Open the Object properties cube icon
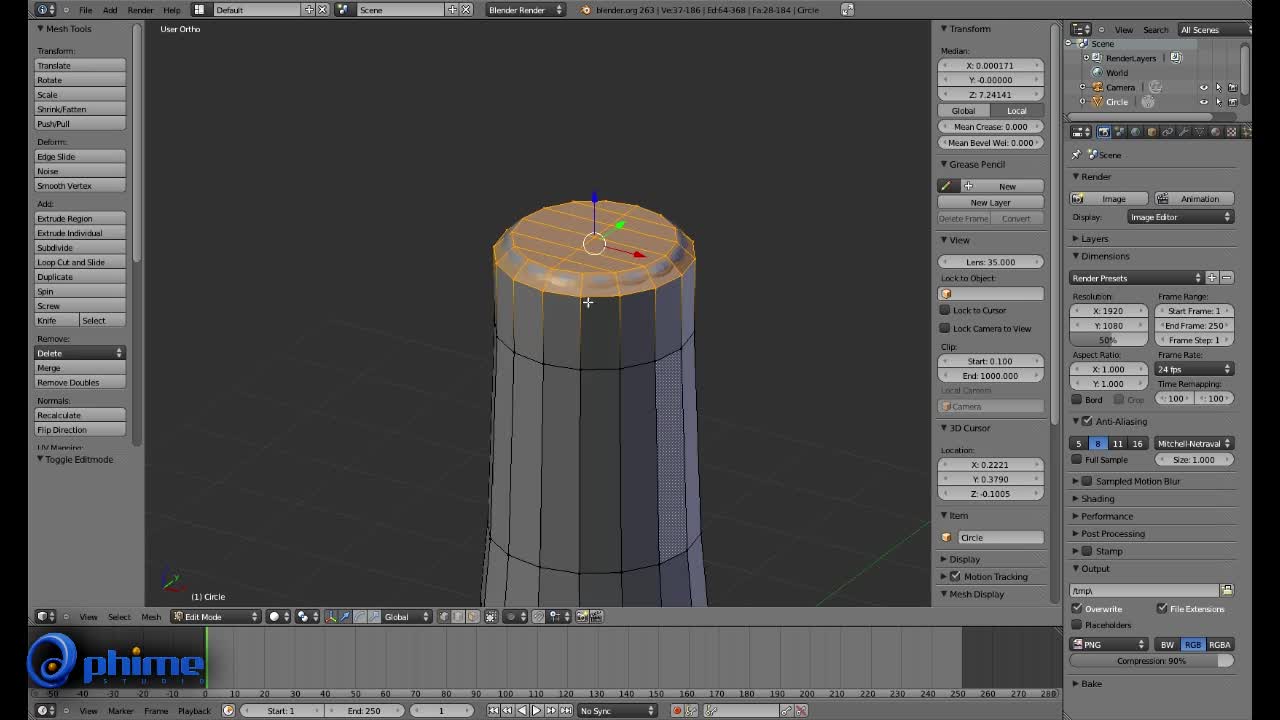Image resolution: width=1280 pixels, height=720 pixels. pos(1151,132)
